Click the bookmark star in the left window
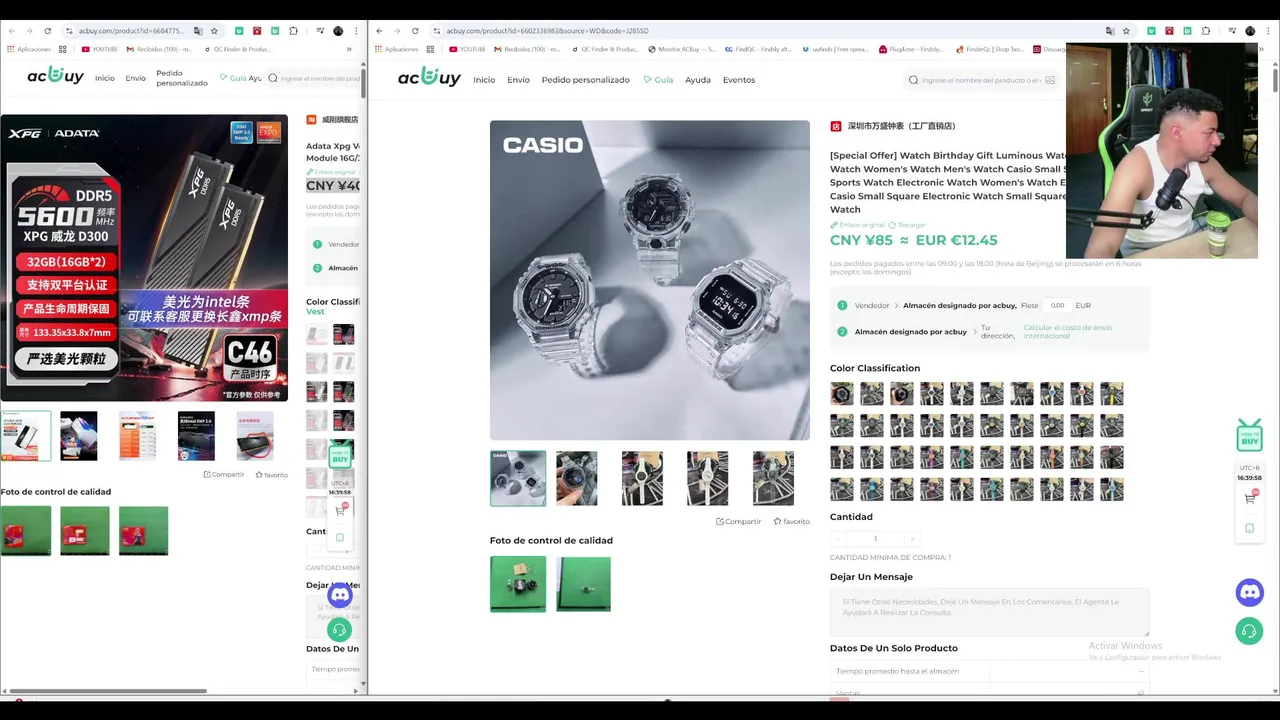 pos(214,31)
